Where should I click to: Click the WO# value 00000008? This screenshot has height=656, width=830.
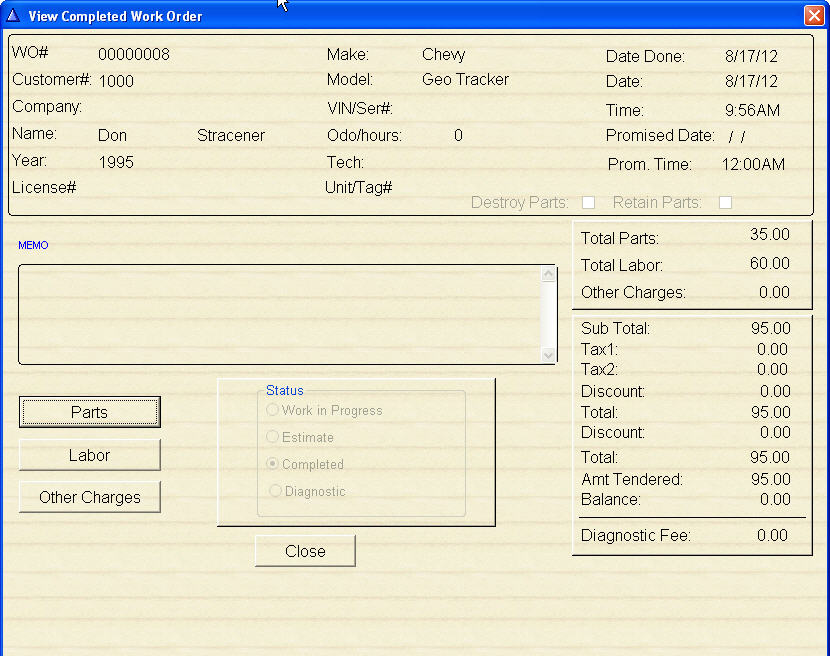134,55
